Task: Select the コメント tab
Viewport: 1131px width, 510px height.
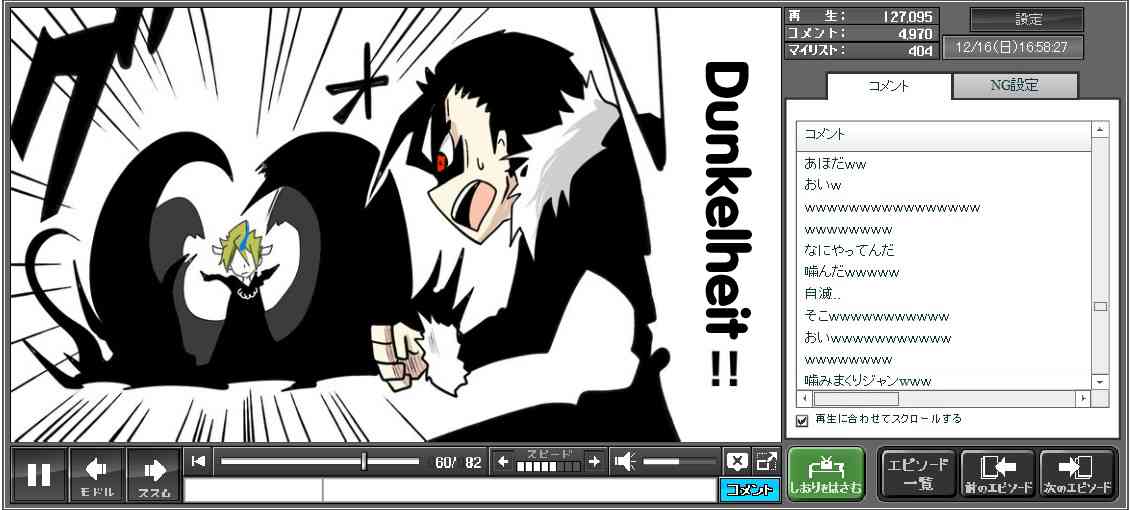Action: 887,86
